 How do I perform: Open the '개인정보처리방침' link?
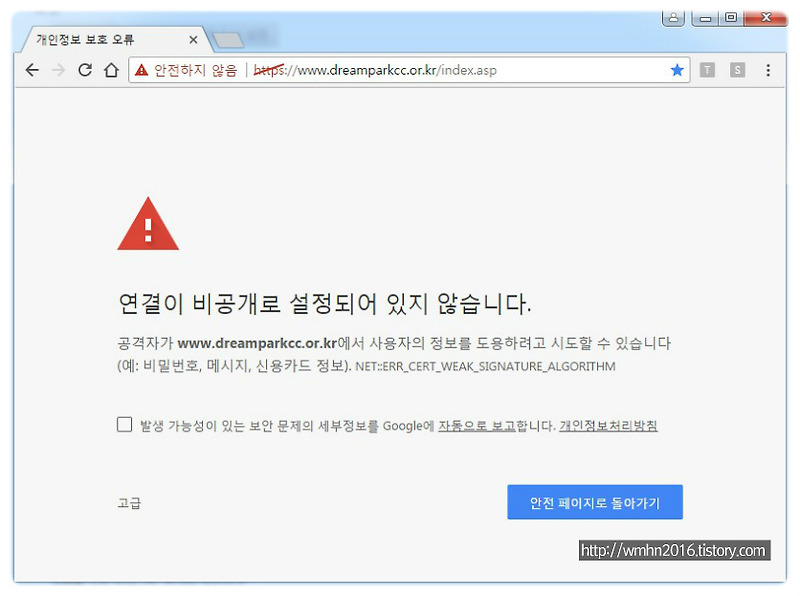pyautogui.click(x=608, y=426)
